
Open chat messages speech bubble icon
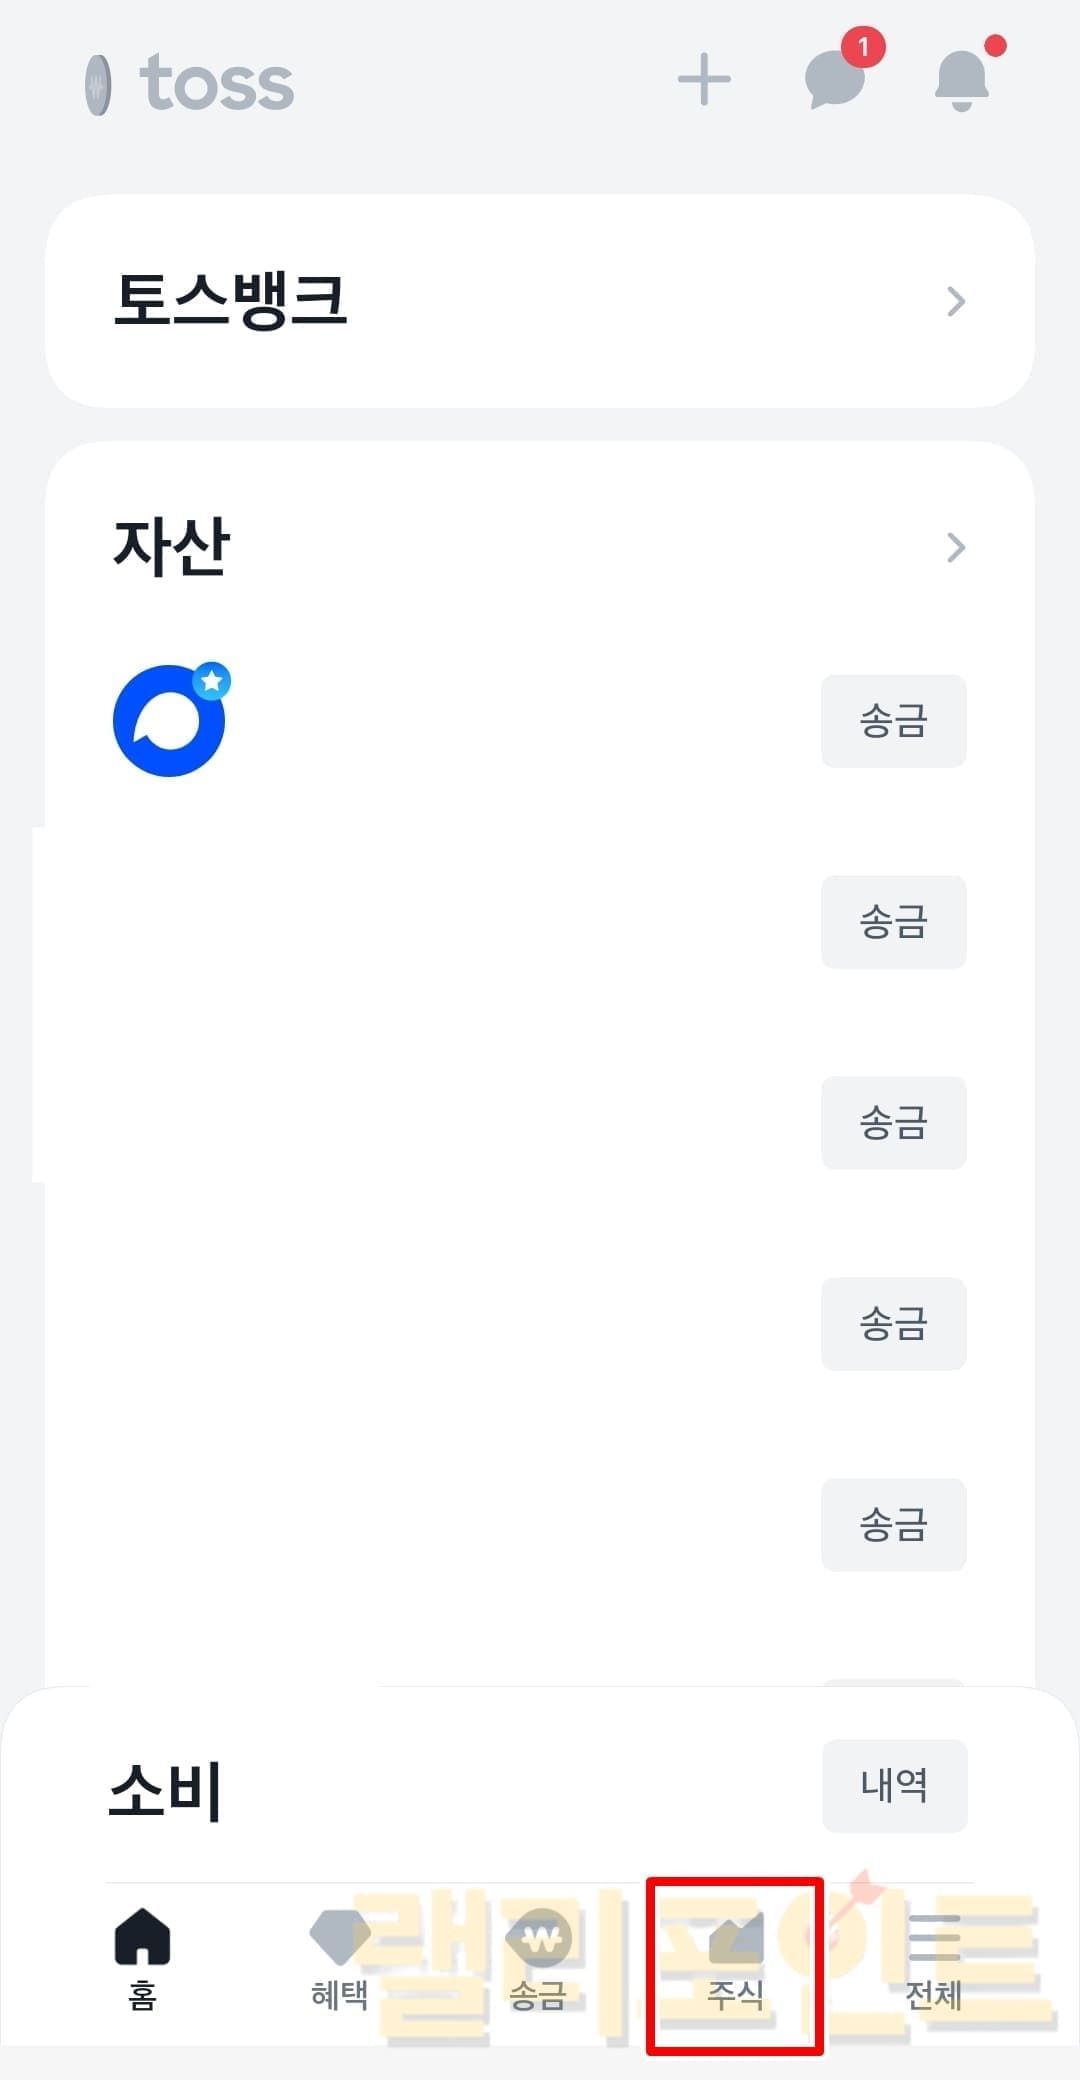tap(835, 78)
